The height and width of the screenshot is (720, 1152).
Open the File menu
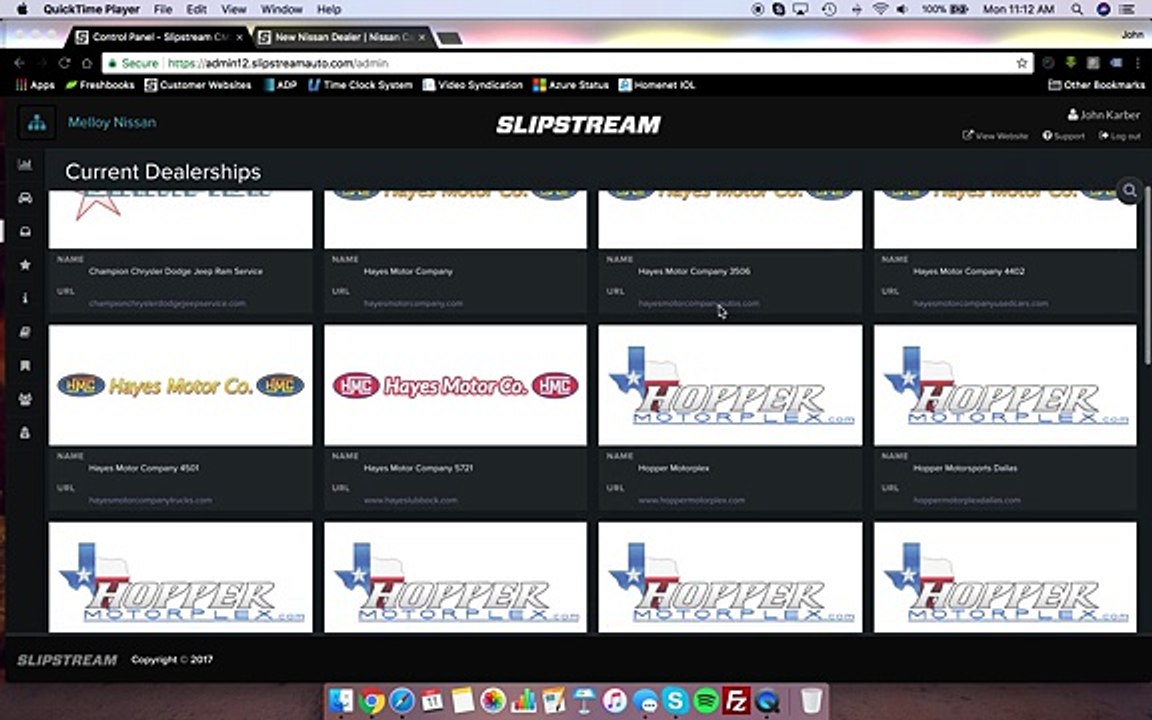point(163,10)
